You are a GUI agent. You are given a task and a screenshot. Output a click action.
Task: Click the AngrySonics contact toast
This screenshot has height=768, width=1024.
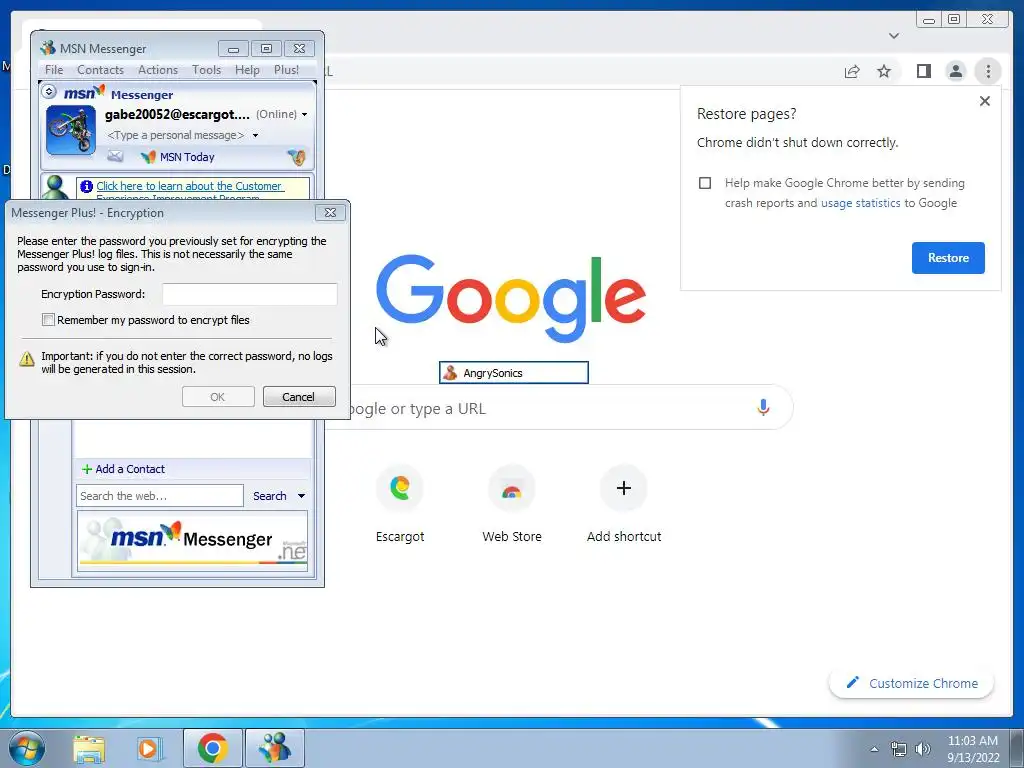click(x=513, y=373)
